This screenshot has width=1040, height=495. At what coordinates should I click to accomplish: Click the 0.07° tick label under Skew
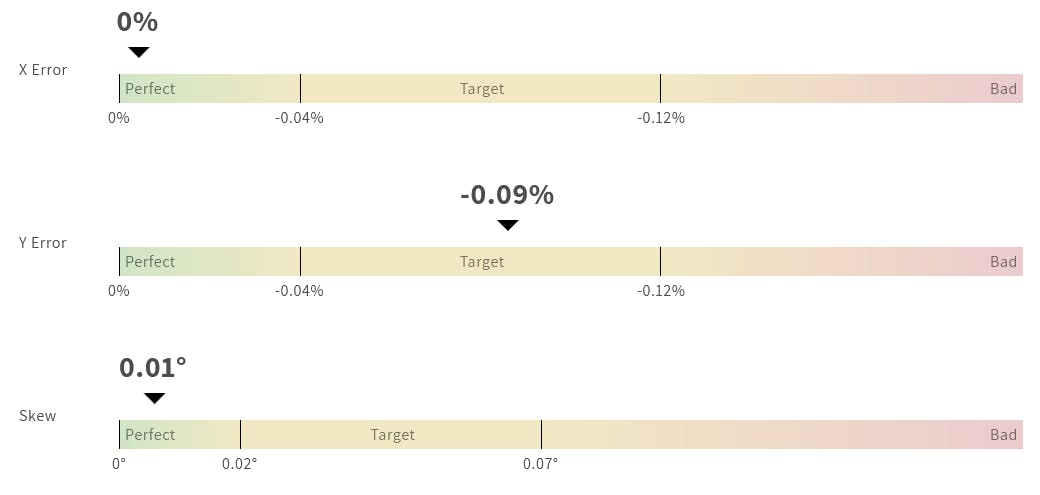pos(541,464)
